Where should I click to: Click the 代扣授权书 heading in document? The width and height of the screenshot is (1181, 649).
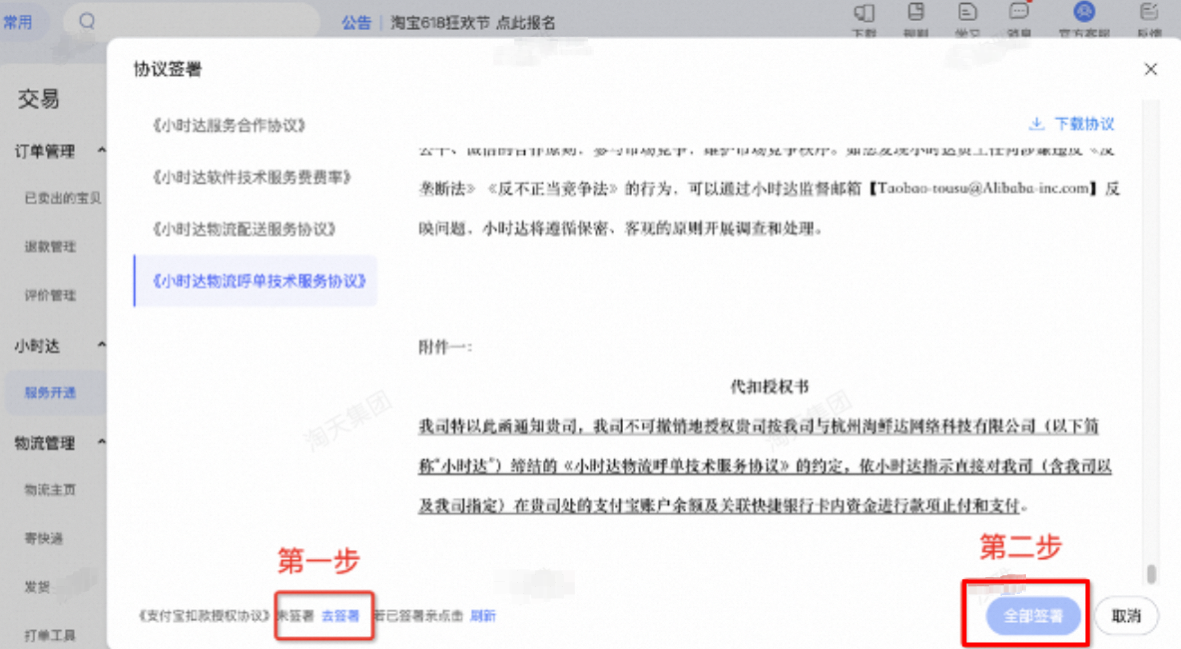769,386
